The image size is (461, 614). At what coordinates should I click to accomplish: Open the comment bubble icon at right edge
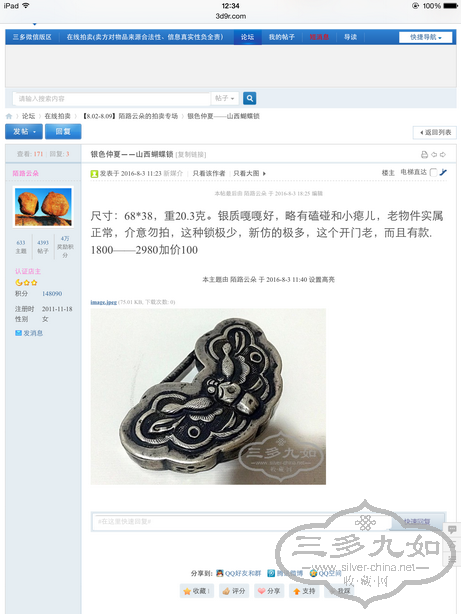click(452, 529)
